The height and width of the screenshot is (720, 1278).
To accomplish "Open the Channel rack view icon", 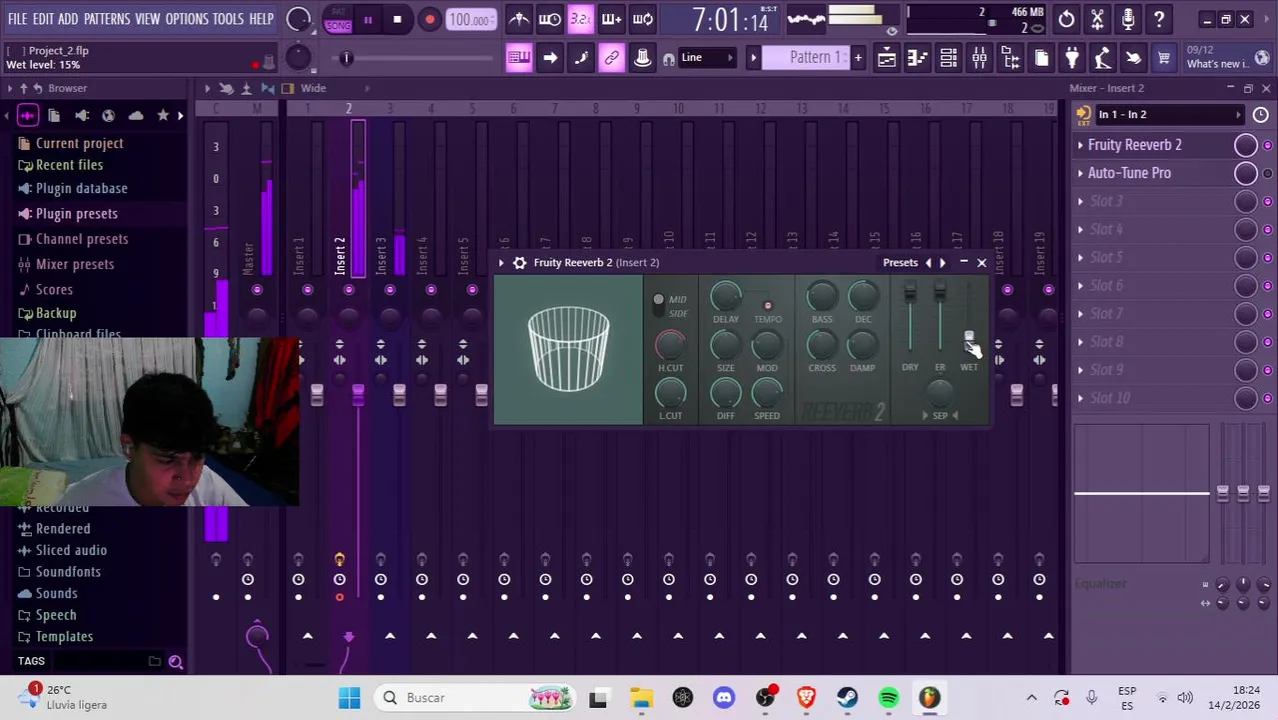I will point(948,58).
